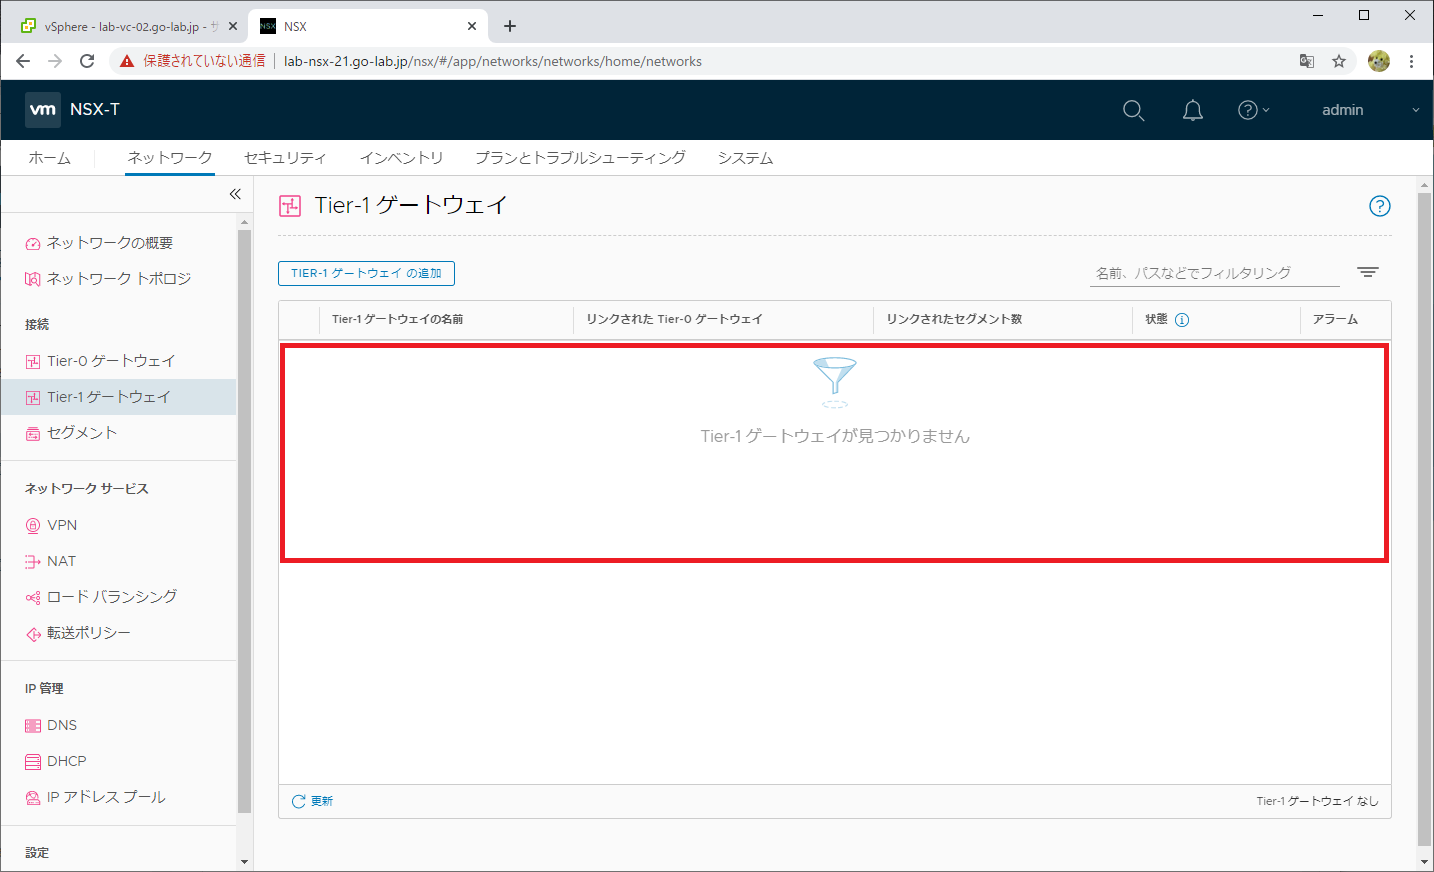
Task: Collapse the left navigation pane
Action: (235, 194)
